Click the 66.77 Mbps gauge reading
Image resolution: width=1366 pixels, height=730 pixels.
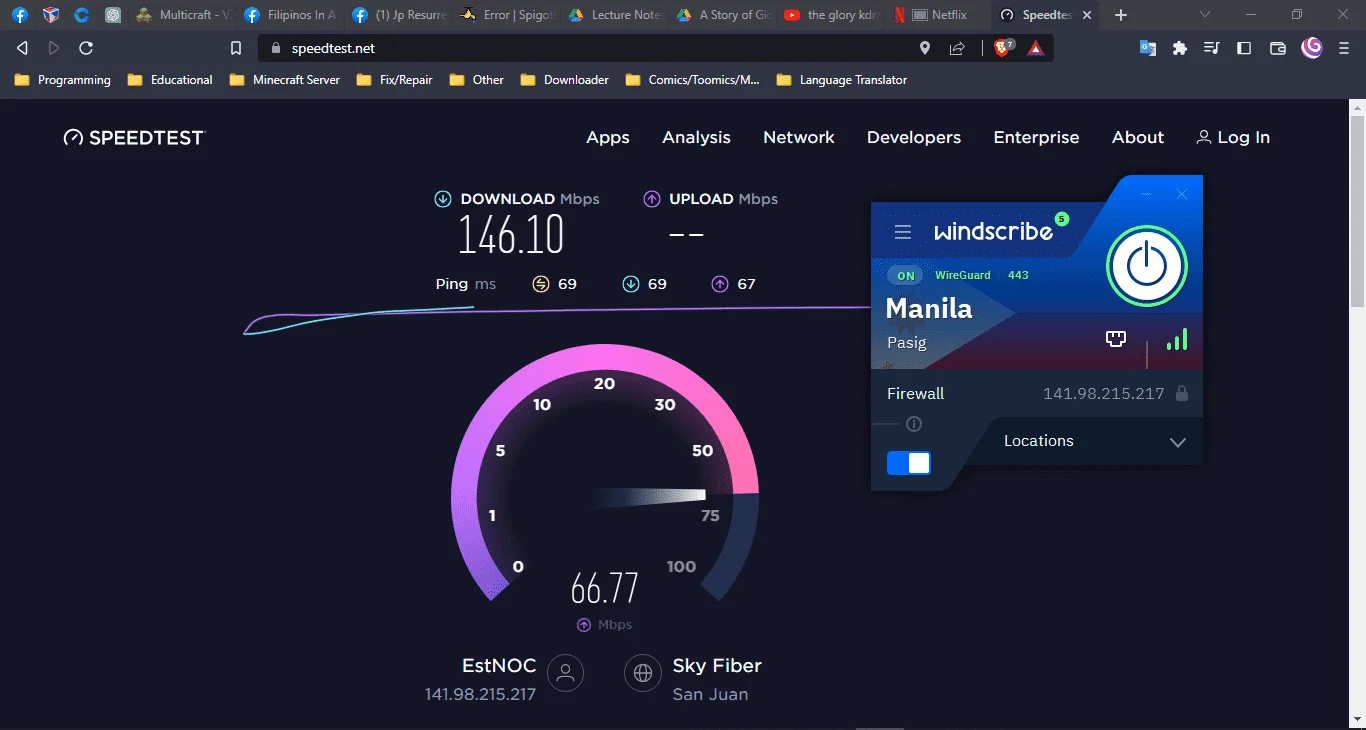(x=604, y=588)
